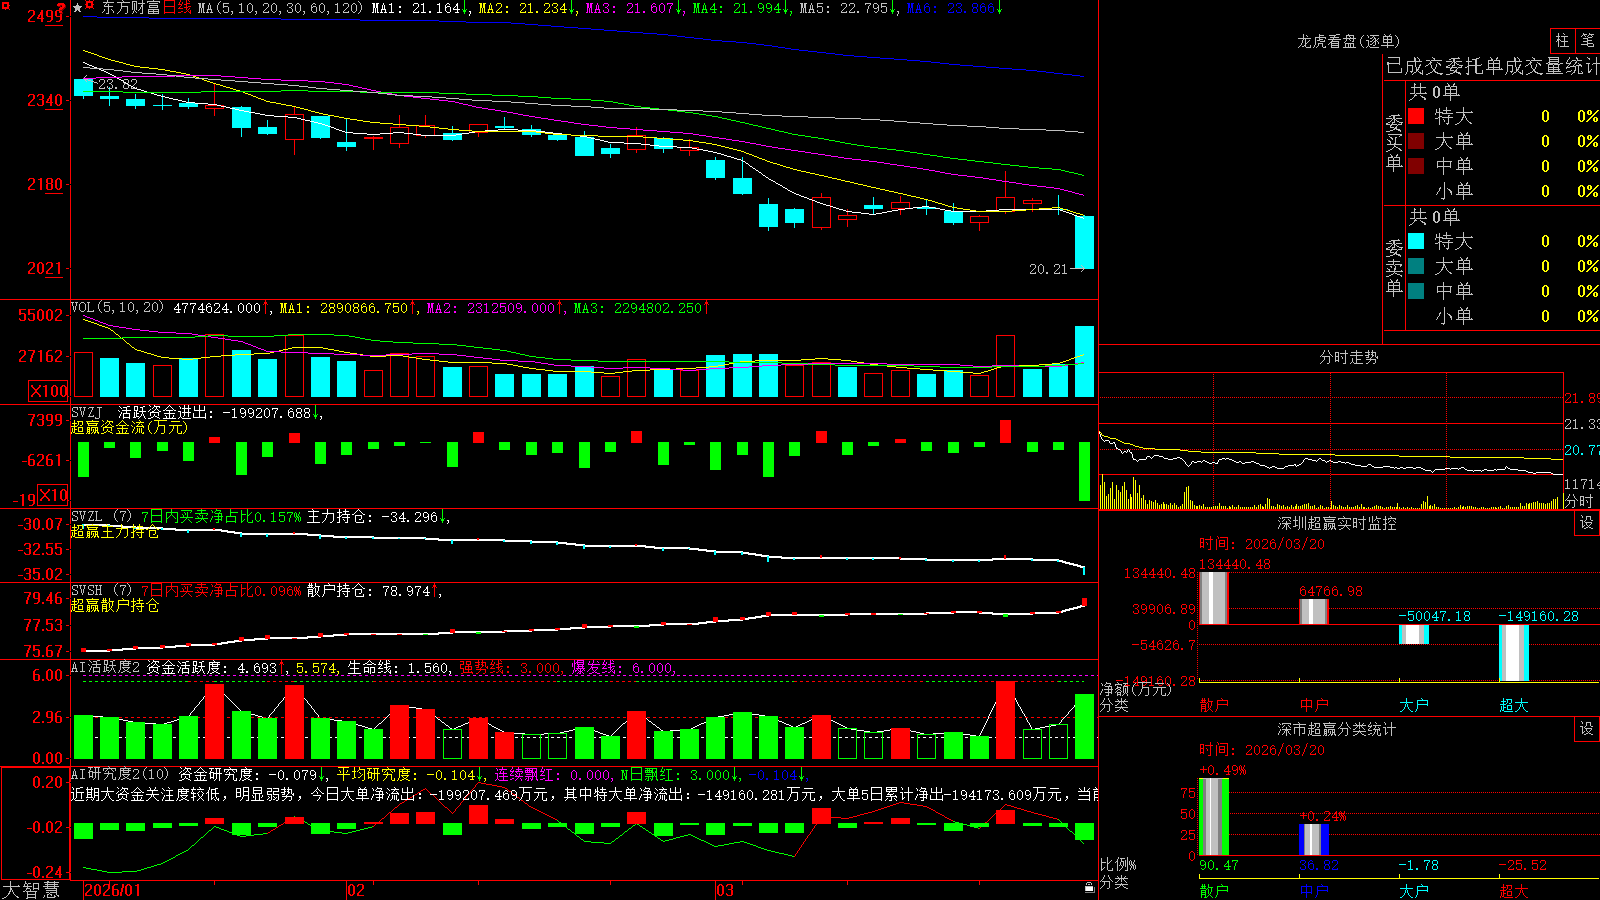Image resolution: width=1600 pixels, height=900 pixels.
Task: Switch 龙虎看盘 to 柱 view
Action: pos(1562,40)
